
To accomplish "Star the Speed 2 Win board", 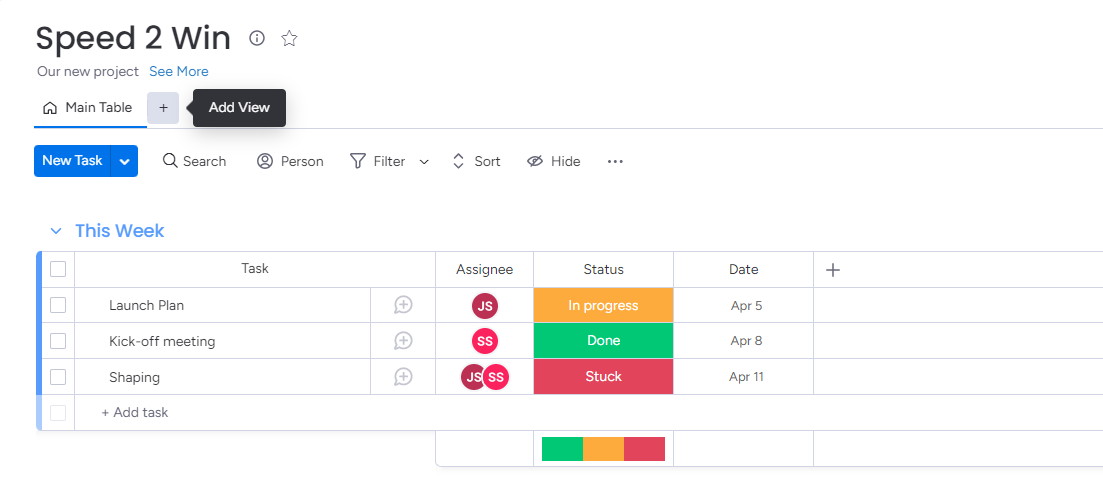I will coord(289,38).
